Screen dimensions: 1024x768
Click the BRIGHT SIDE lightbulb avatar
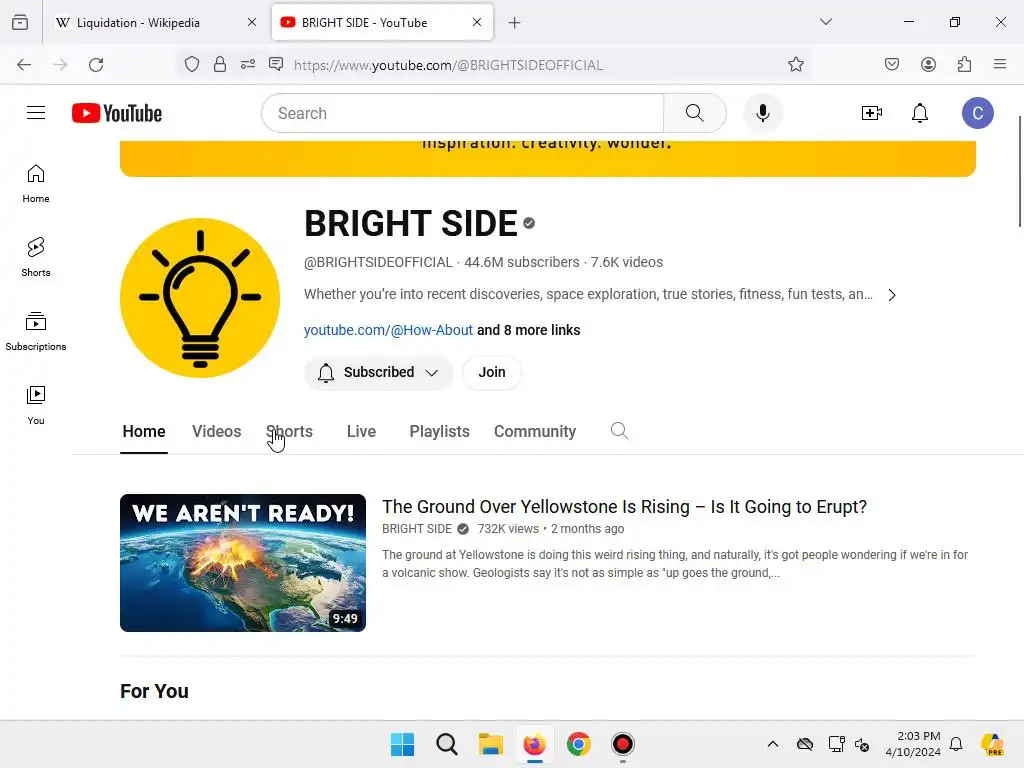pos(200,298)
